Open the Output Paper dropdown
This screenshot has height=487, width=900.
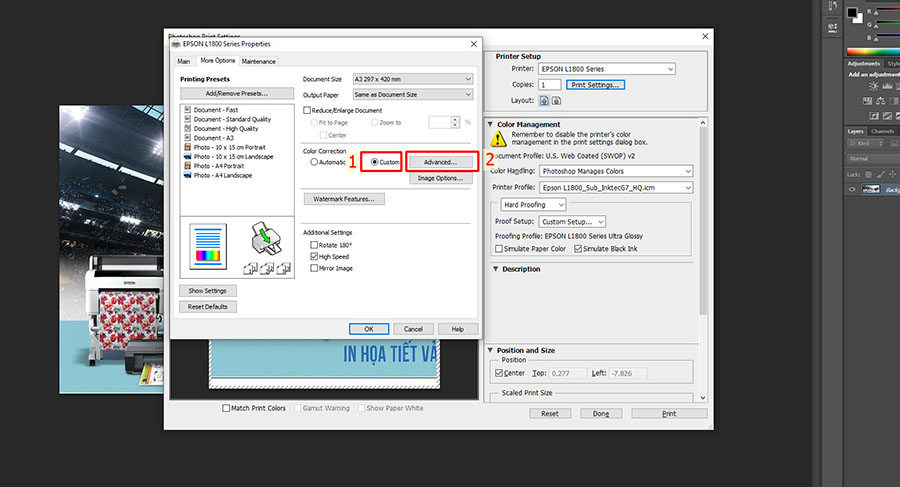point(413,95)
